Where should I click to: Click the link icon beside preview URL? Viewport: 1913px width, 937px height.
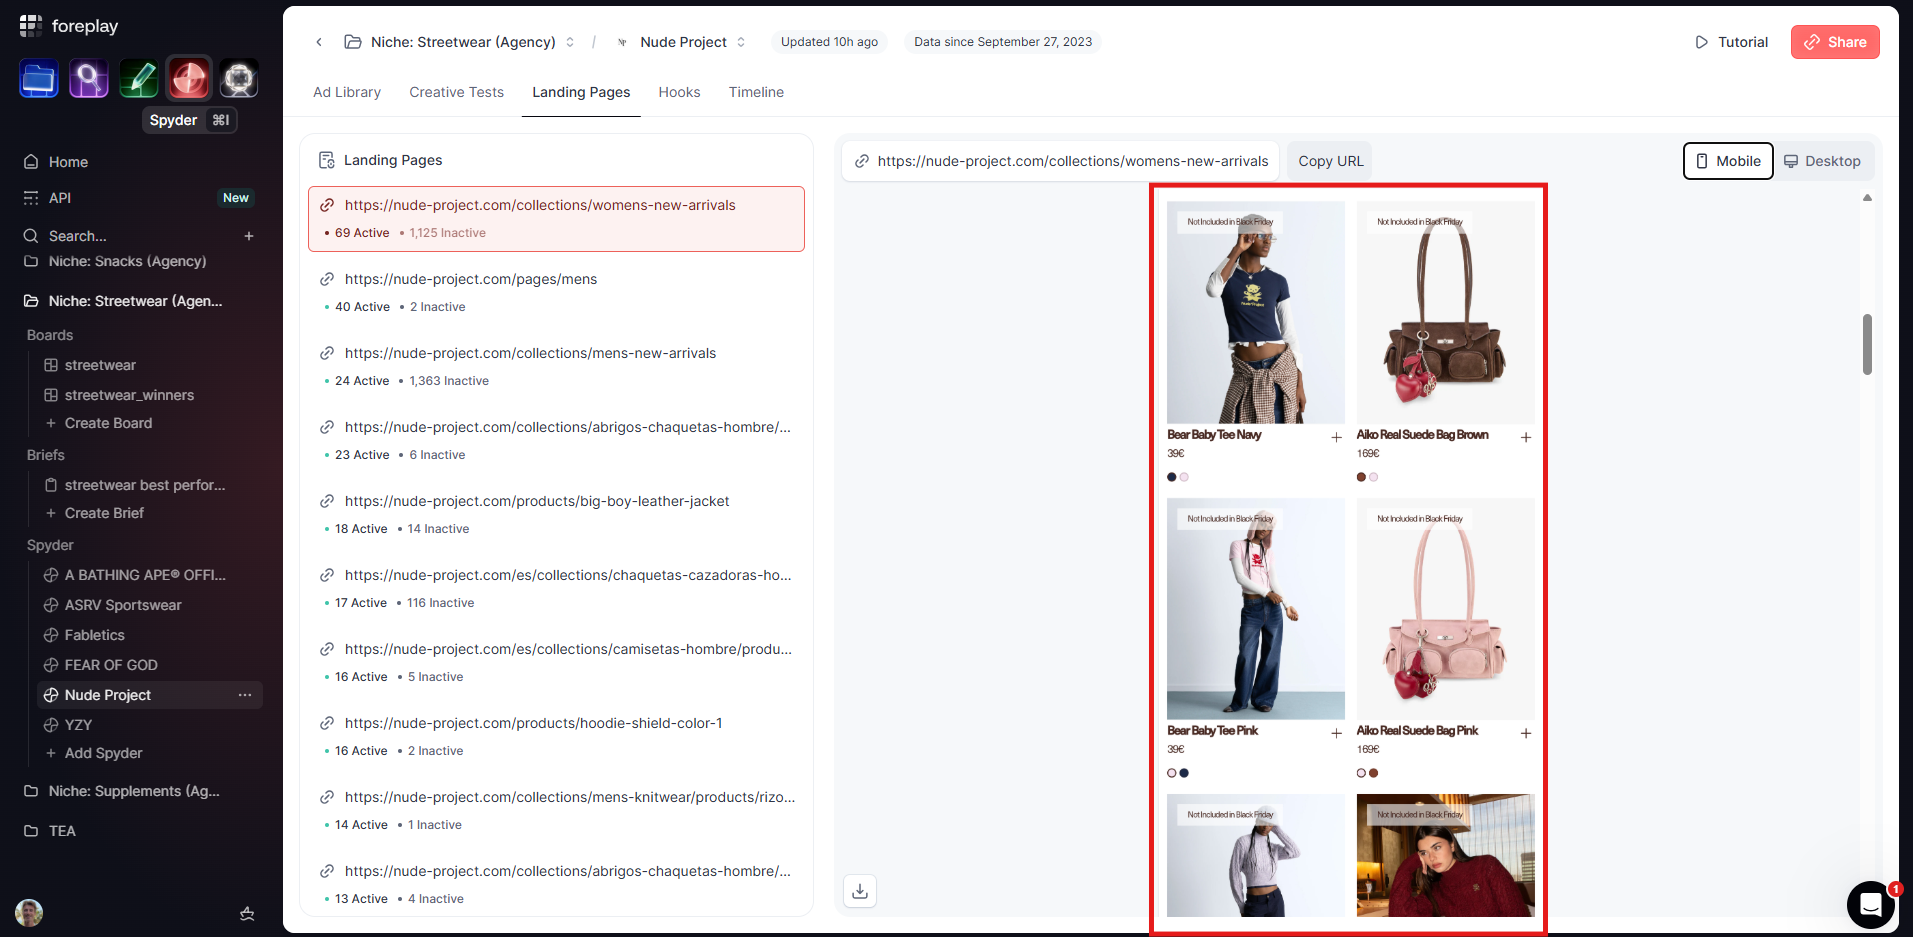tap(862, 161)
